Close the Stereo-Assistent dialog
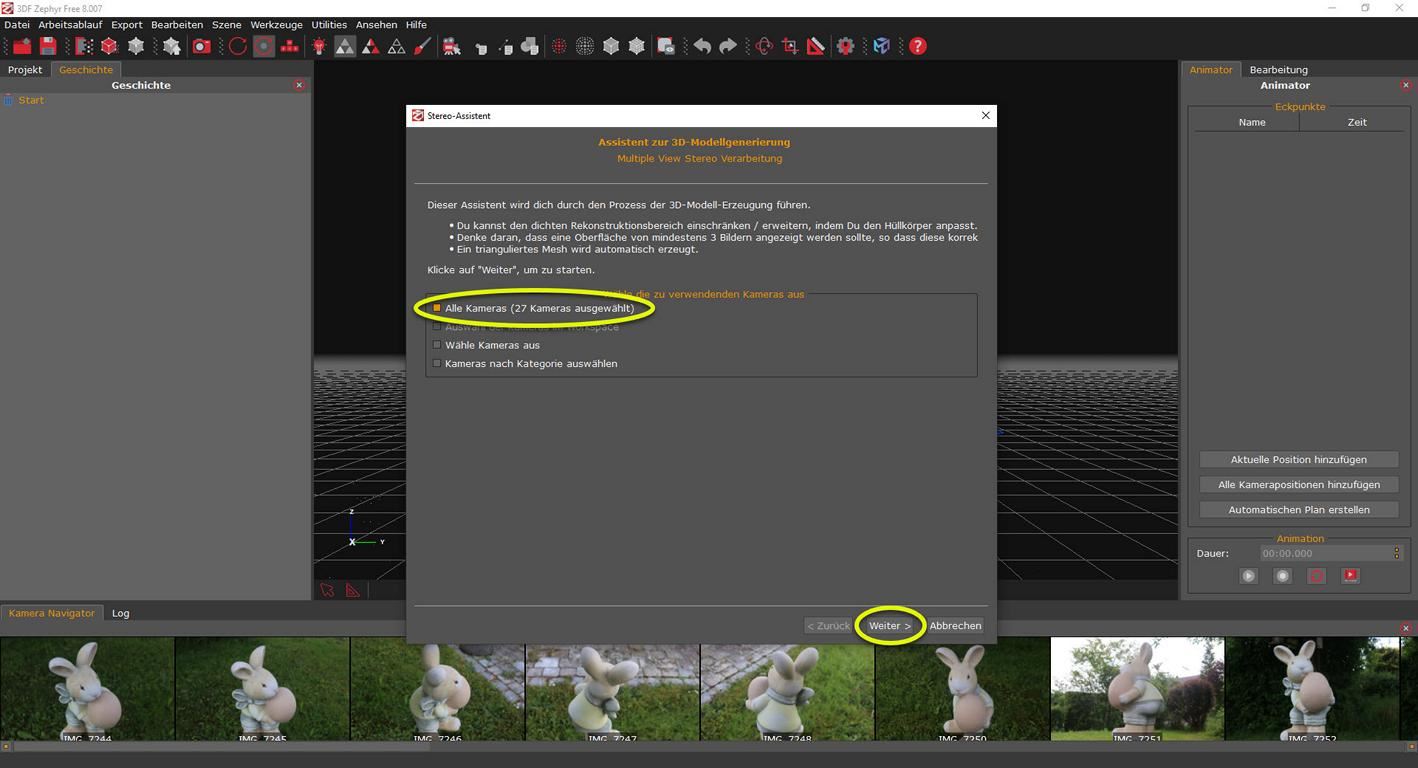Screen dimensions: 1418x768 point(985,115)
